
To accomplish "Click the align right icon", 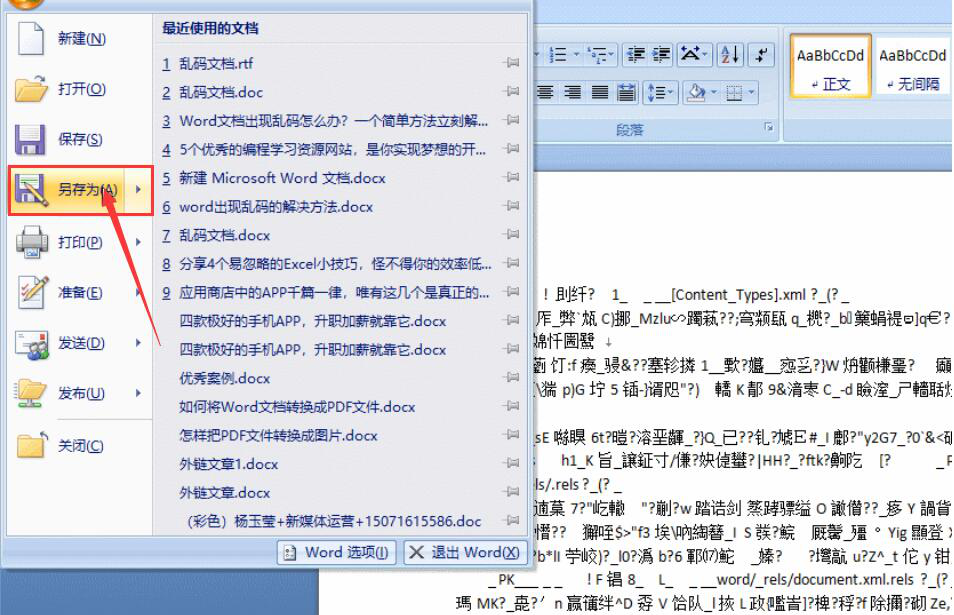I will click(572, 92).
